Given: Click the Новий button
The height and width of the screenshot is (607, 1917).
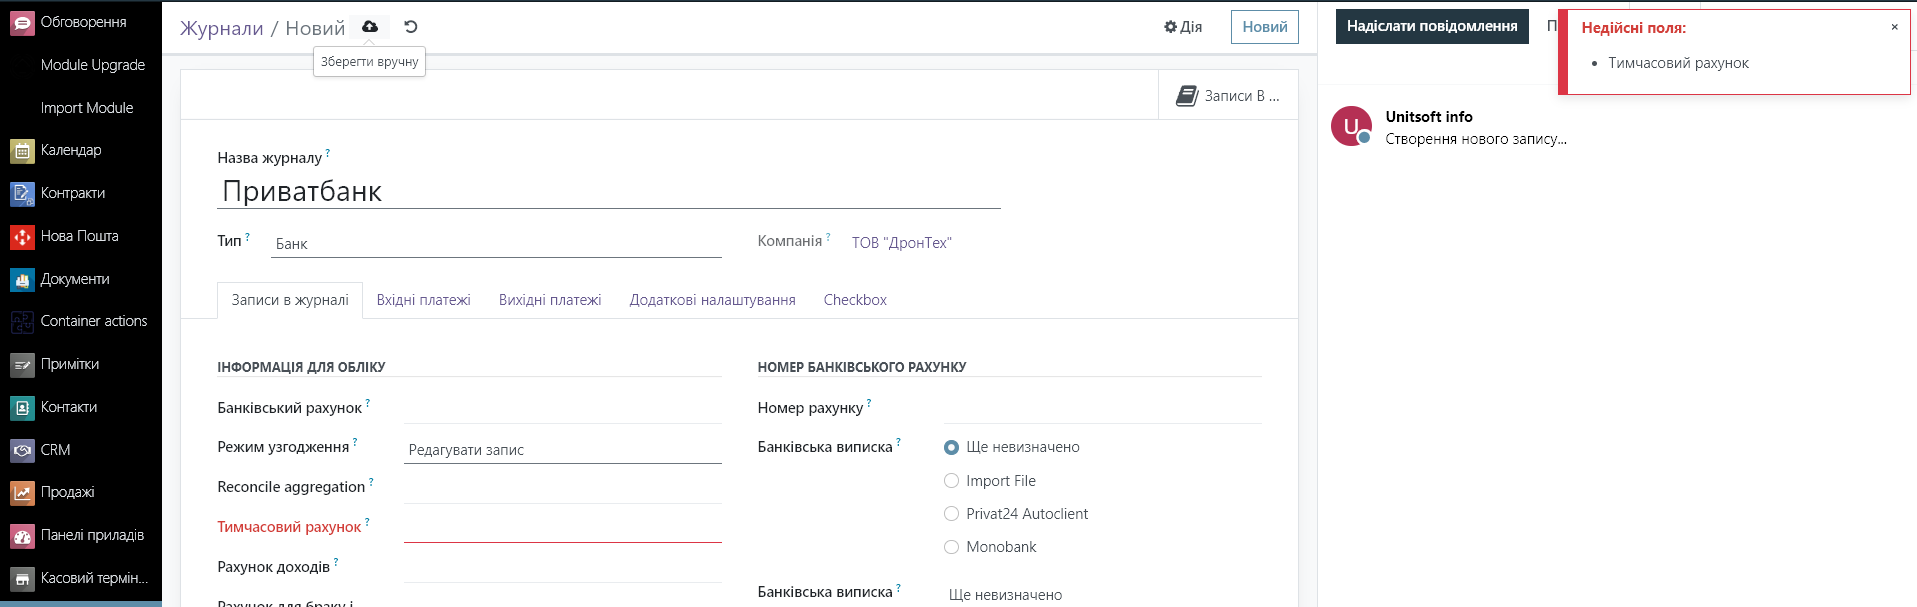Looking at the screenshot, I should pyautogui.click(x=1265, y=27).
